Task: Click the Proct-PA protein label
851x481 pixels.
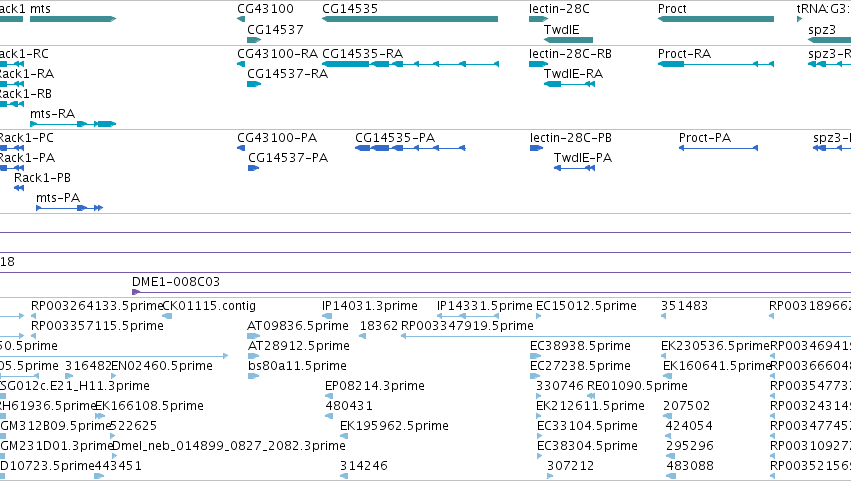Action: [705, 138]
